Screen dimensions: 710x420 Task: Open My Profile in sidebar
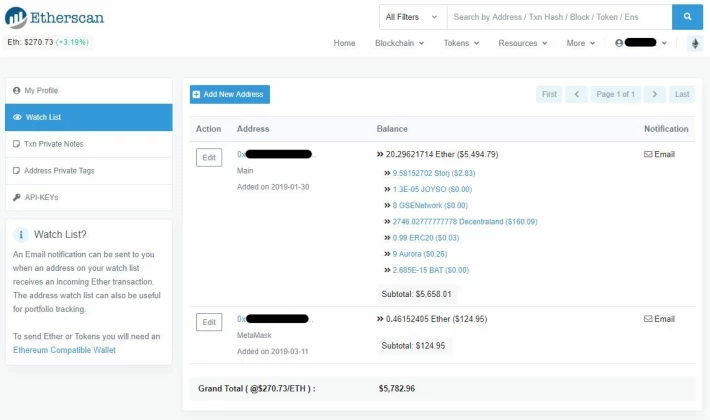click(89, 91)
